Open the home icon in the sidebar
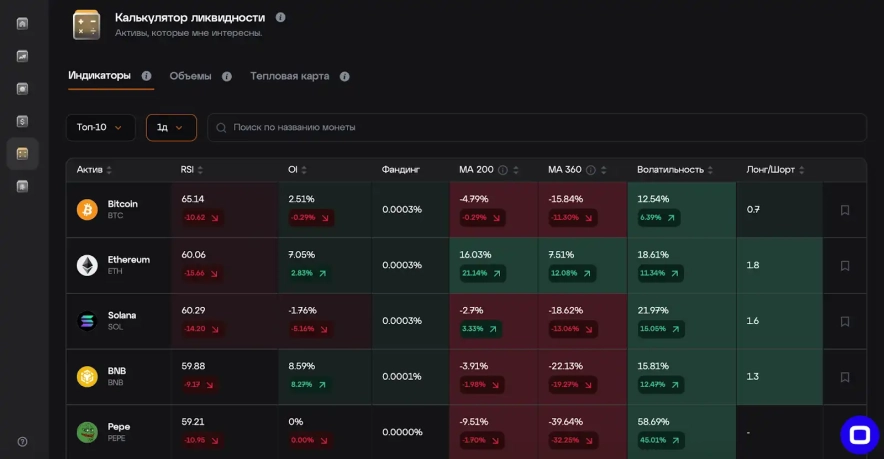This screenshot has height=459, width=884. [x=22, y=24]
